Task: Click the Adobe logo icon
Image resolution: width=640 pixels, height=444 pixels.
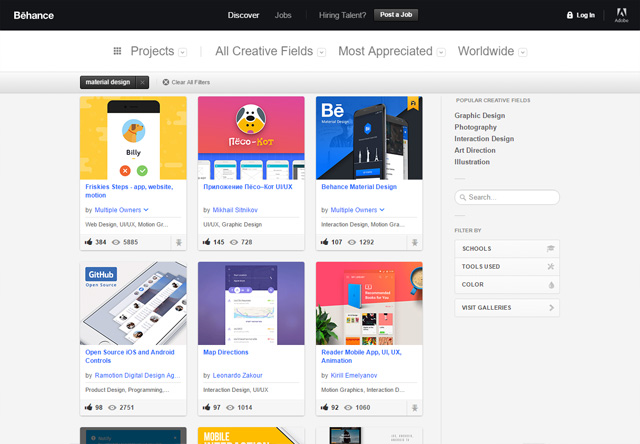Action: pyautogui.click(x=621, y=15)
